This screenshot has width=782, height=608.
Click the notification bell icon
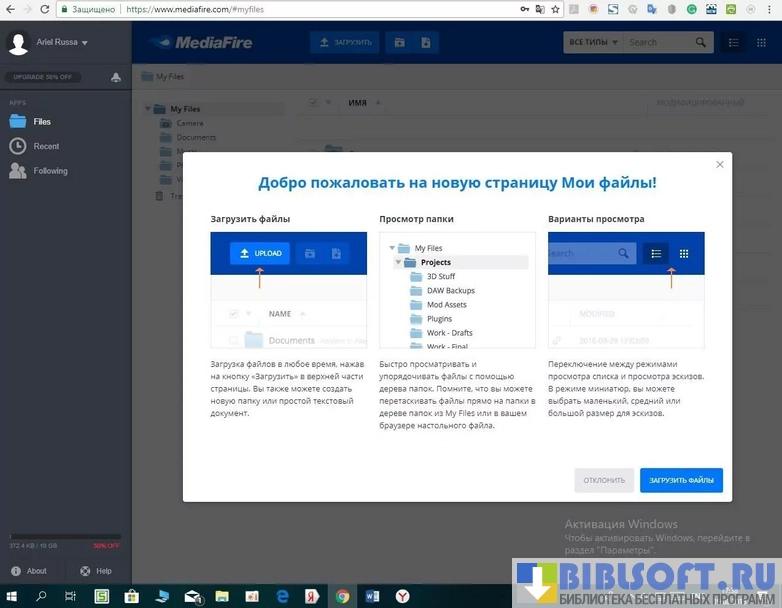pos(116,77)
